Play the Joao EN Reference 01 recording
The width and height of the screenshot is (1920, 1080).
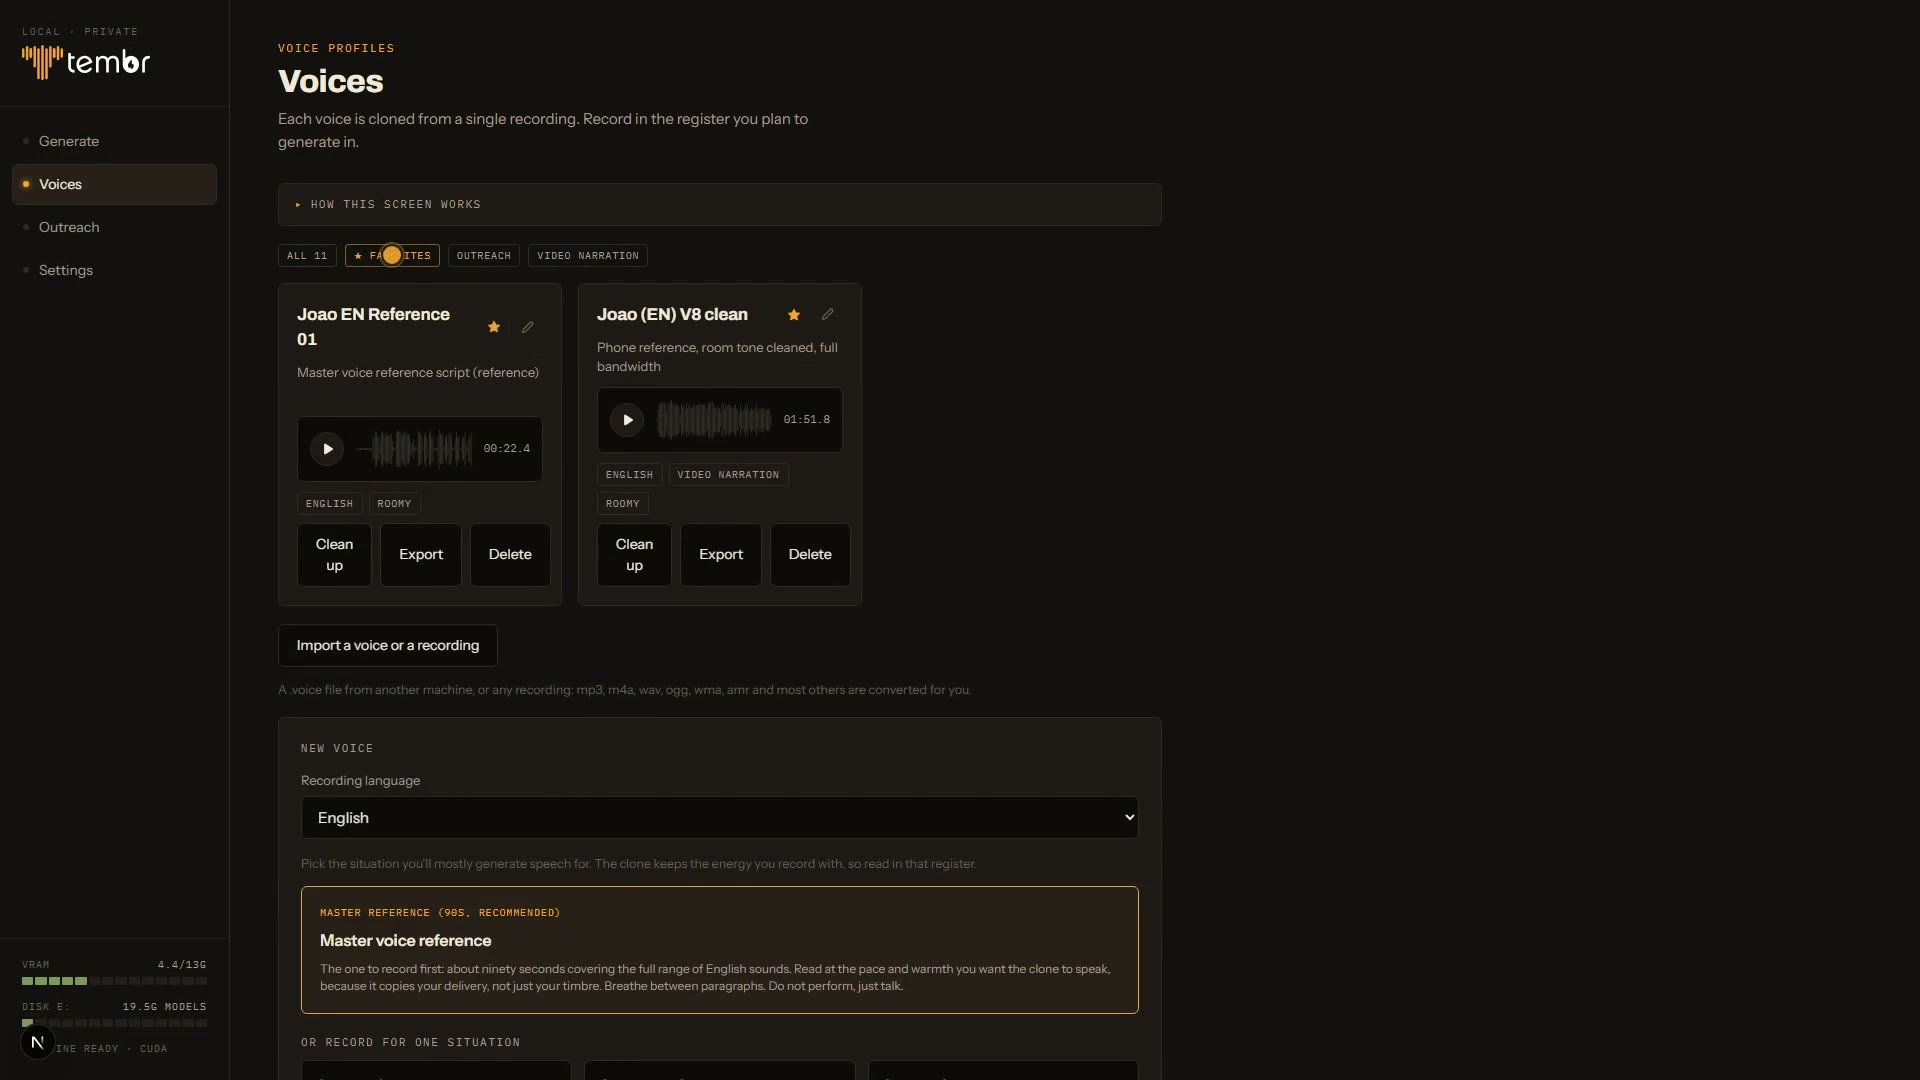pyautogui.click(x=327, y=449)
